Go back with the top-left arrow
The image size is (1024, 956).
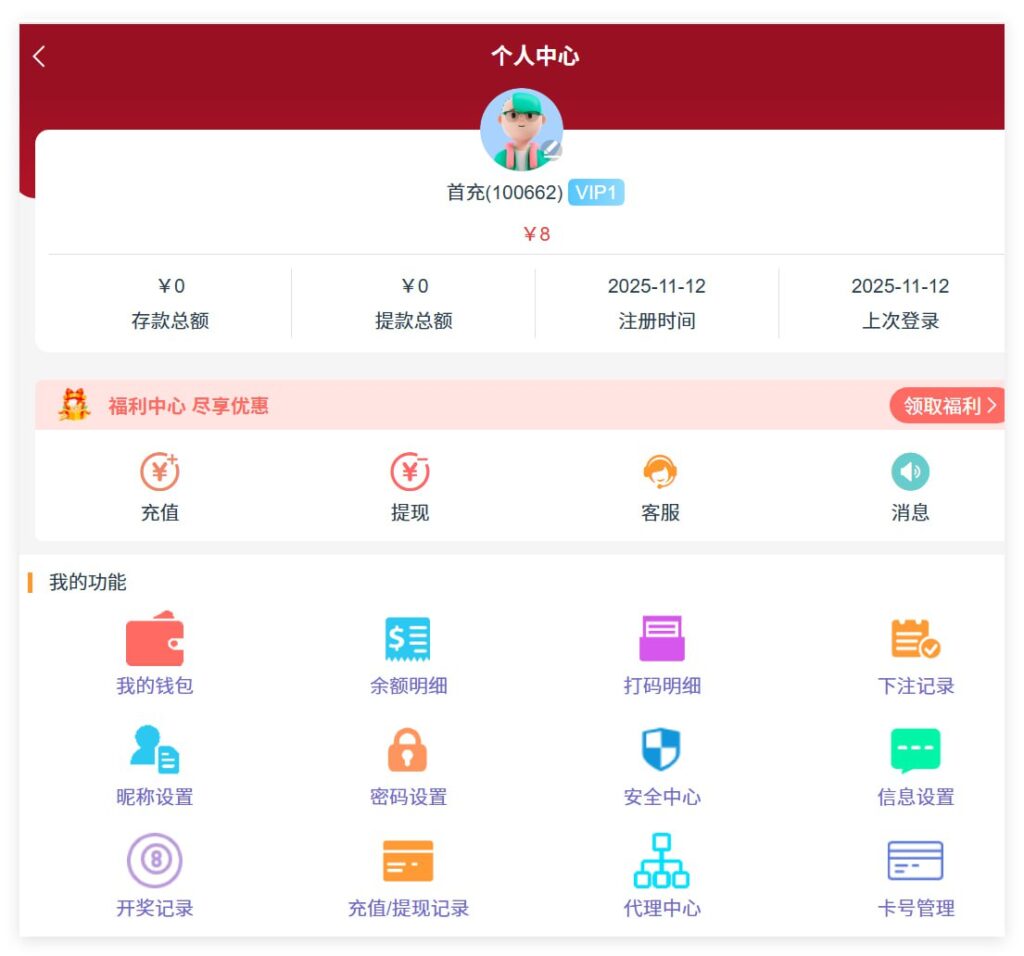coord(39,57)
